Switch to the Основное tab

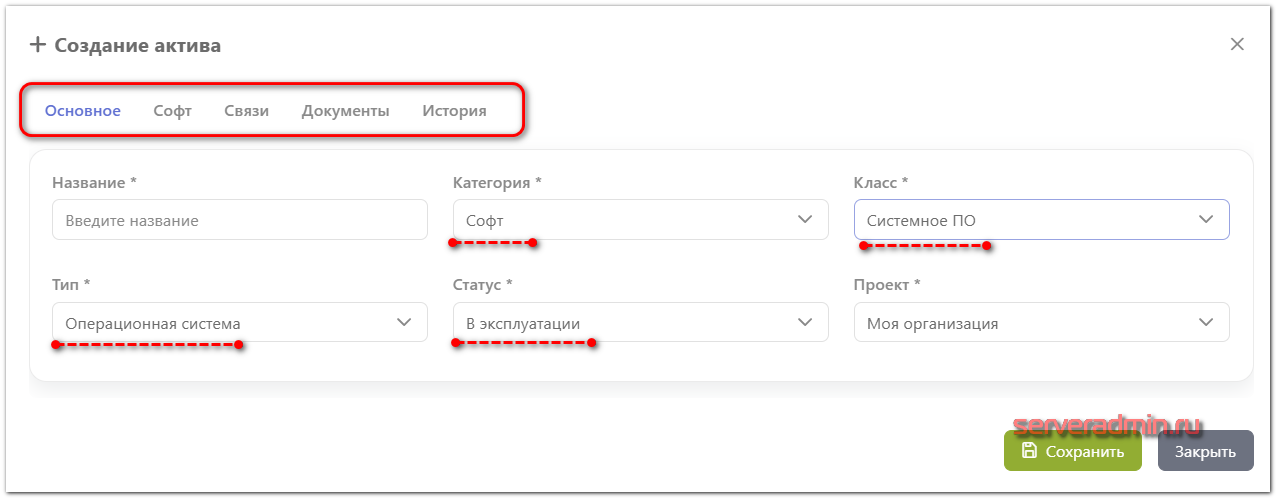(x=83, y=111)
